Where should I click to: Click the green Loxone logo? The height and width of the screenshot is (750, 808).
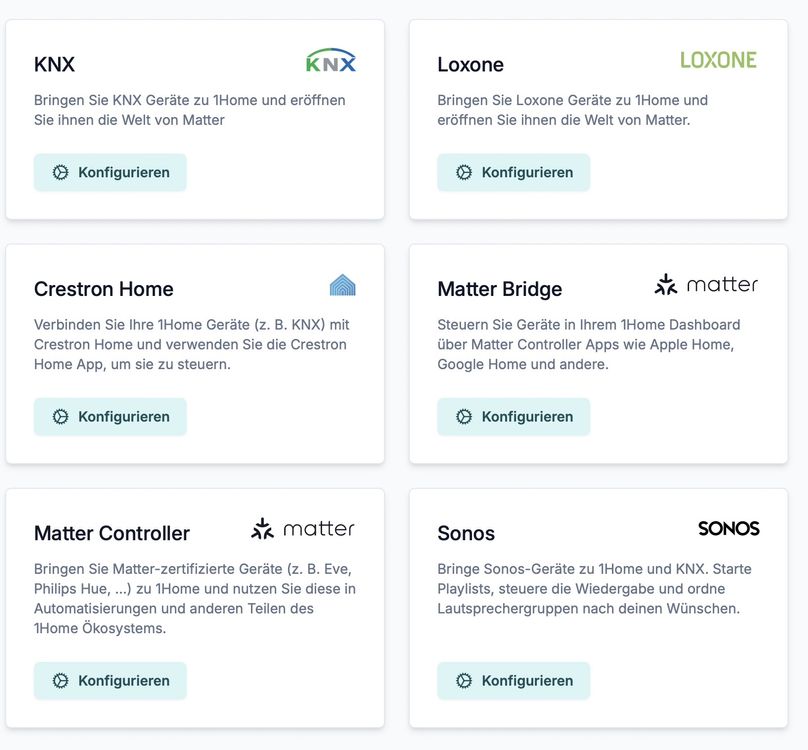718,60
